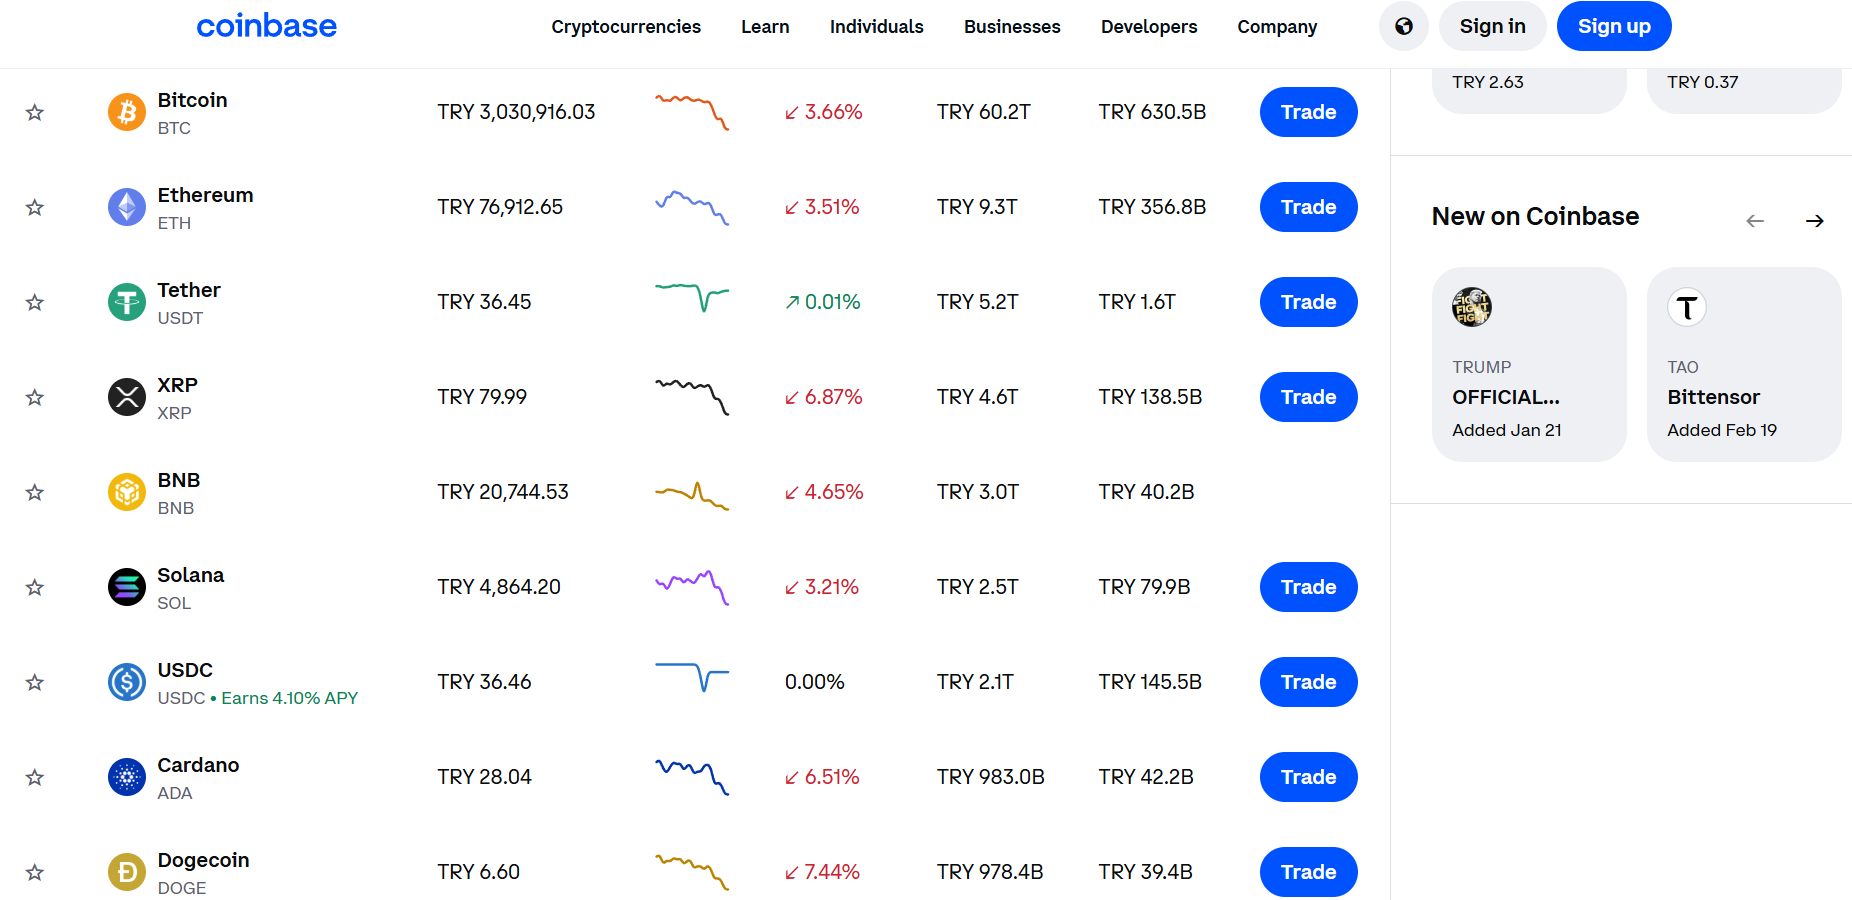Open the Bittensor card added Feb 19

coord(1744,364)
